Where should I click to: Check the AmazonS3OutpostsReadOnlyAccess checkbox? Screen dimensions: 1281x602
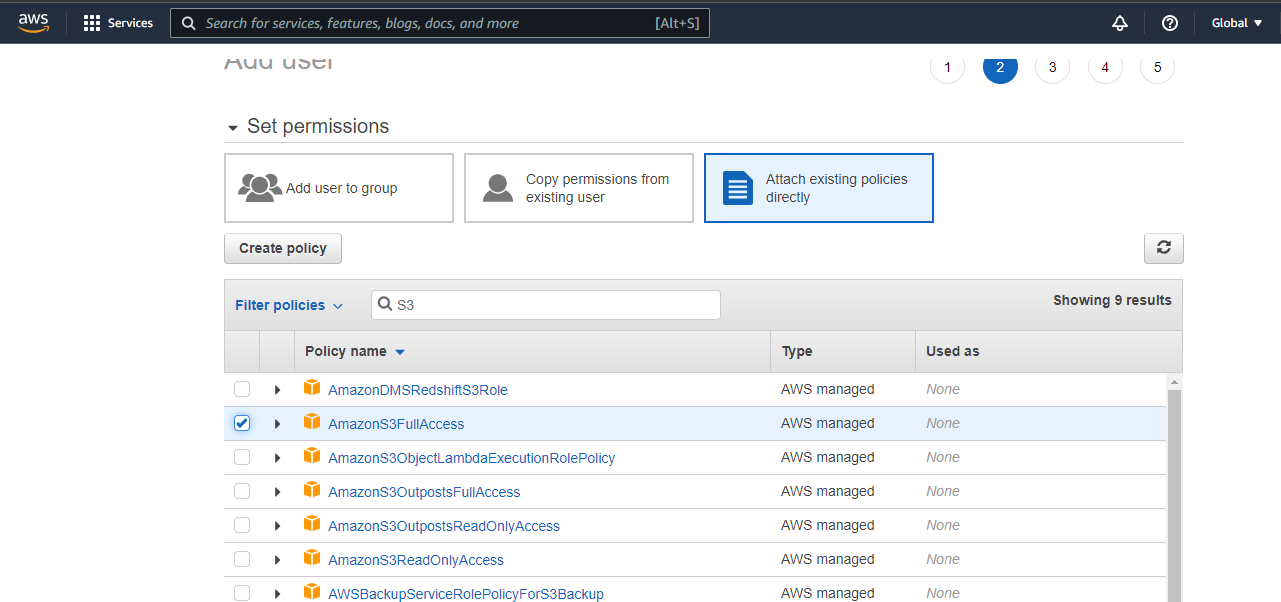(242, 525)
